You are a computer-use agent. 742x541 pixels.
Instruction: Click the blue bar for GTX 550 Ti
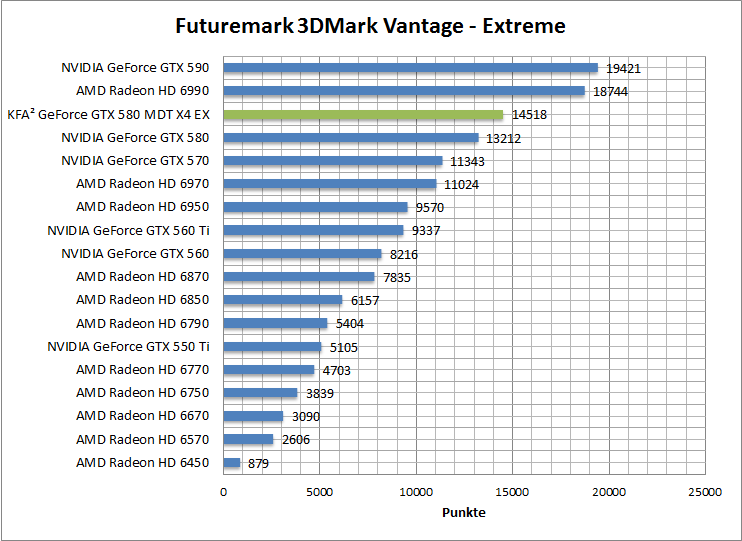point(272,346)
